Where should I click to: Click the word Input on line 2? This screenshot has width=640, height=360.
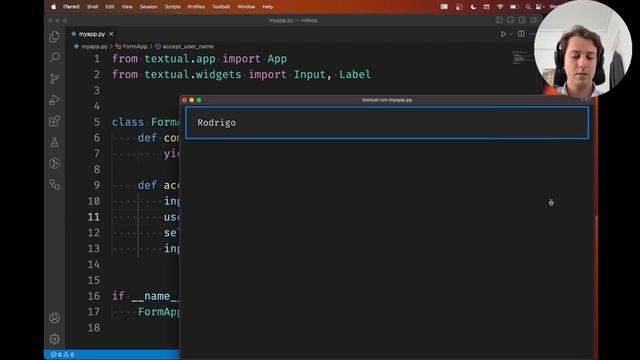point(310,75)
